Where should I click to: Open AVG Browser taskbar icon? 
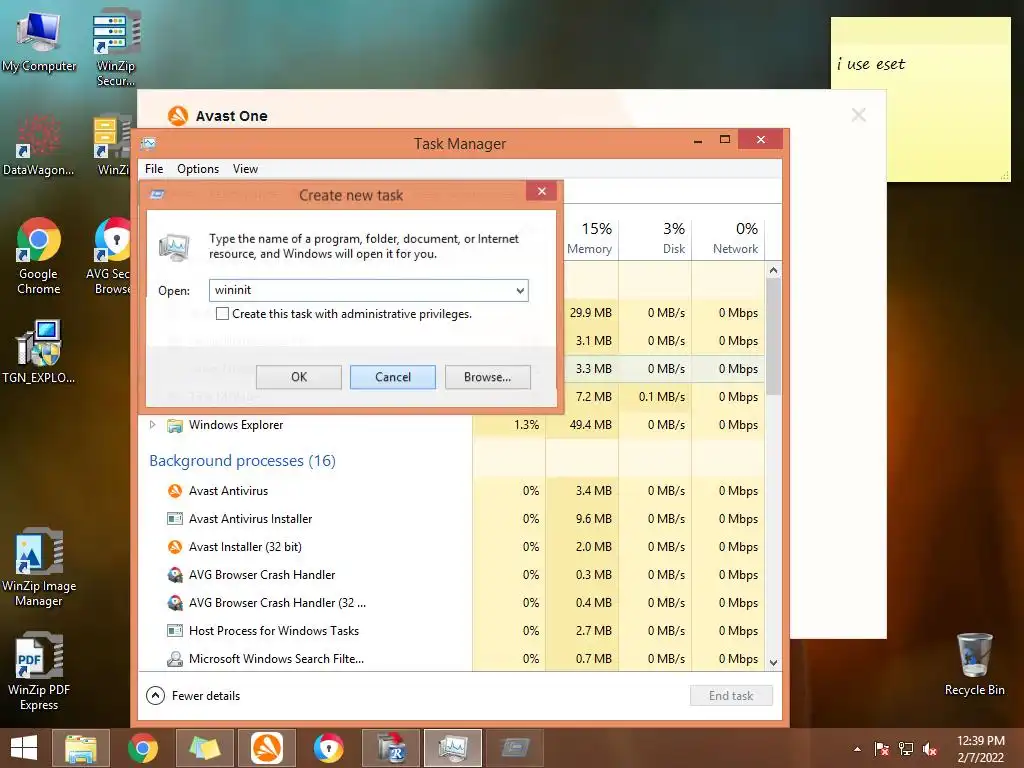[328, 748]
